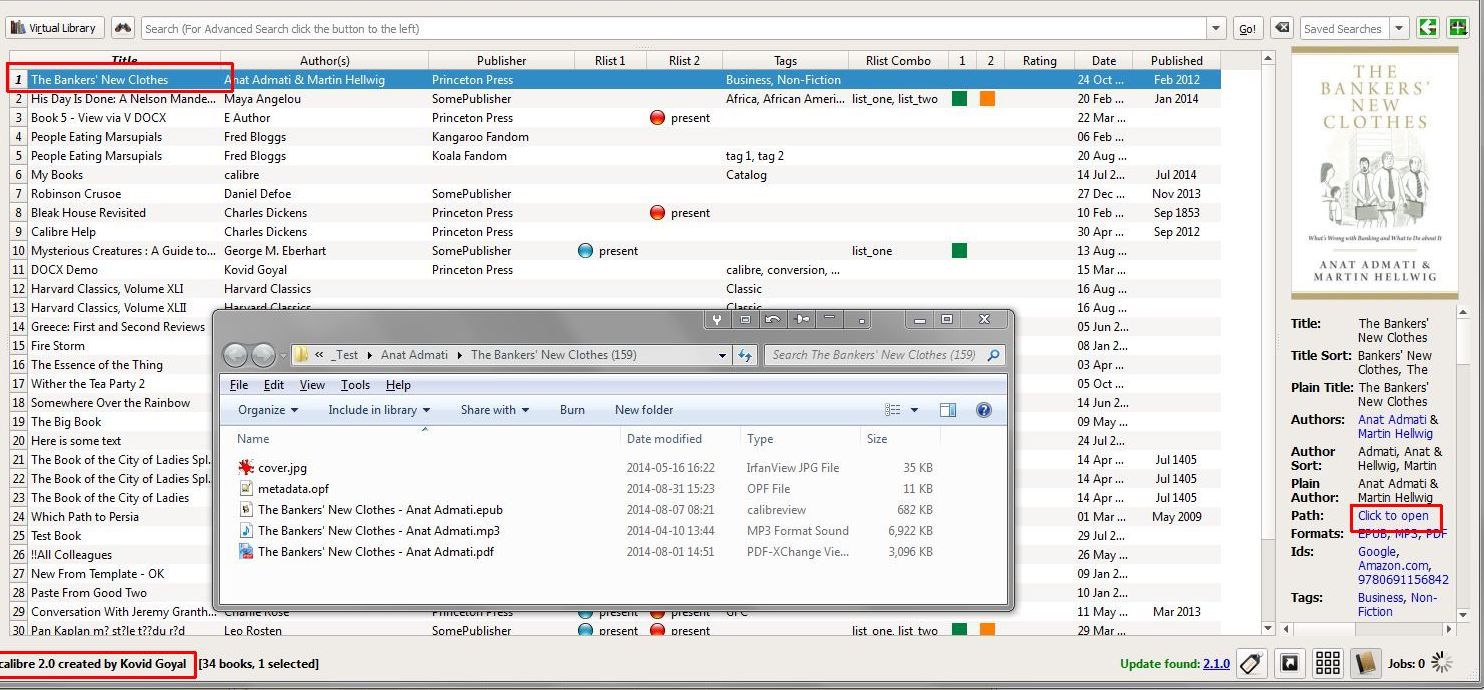
Task: Sort book list by Tags column
Action: coord(785,61)
